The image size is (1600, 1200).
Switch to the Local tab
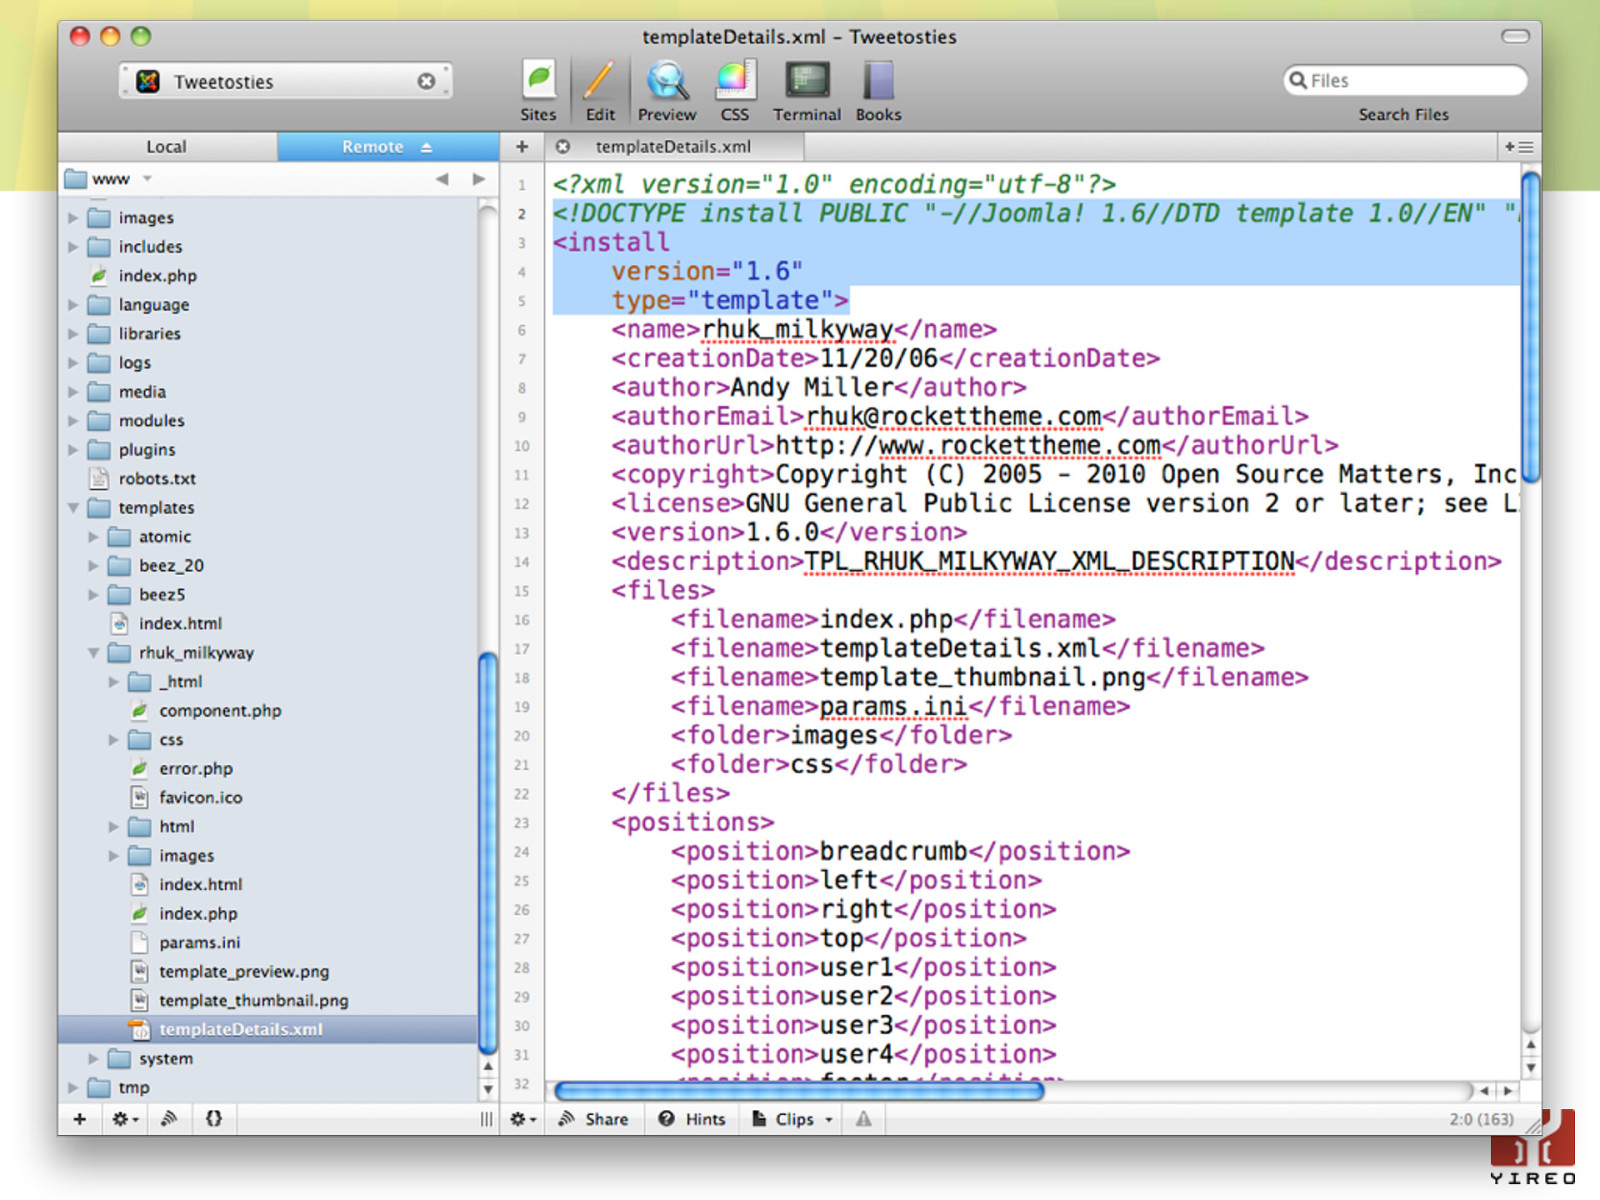coord(167,146)
